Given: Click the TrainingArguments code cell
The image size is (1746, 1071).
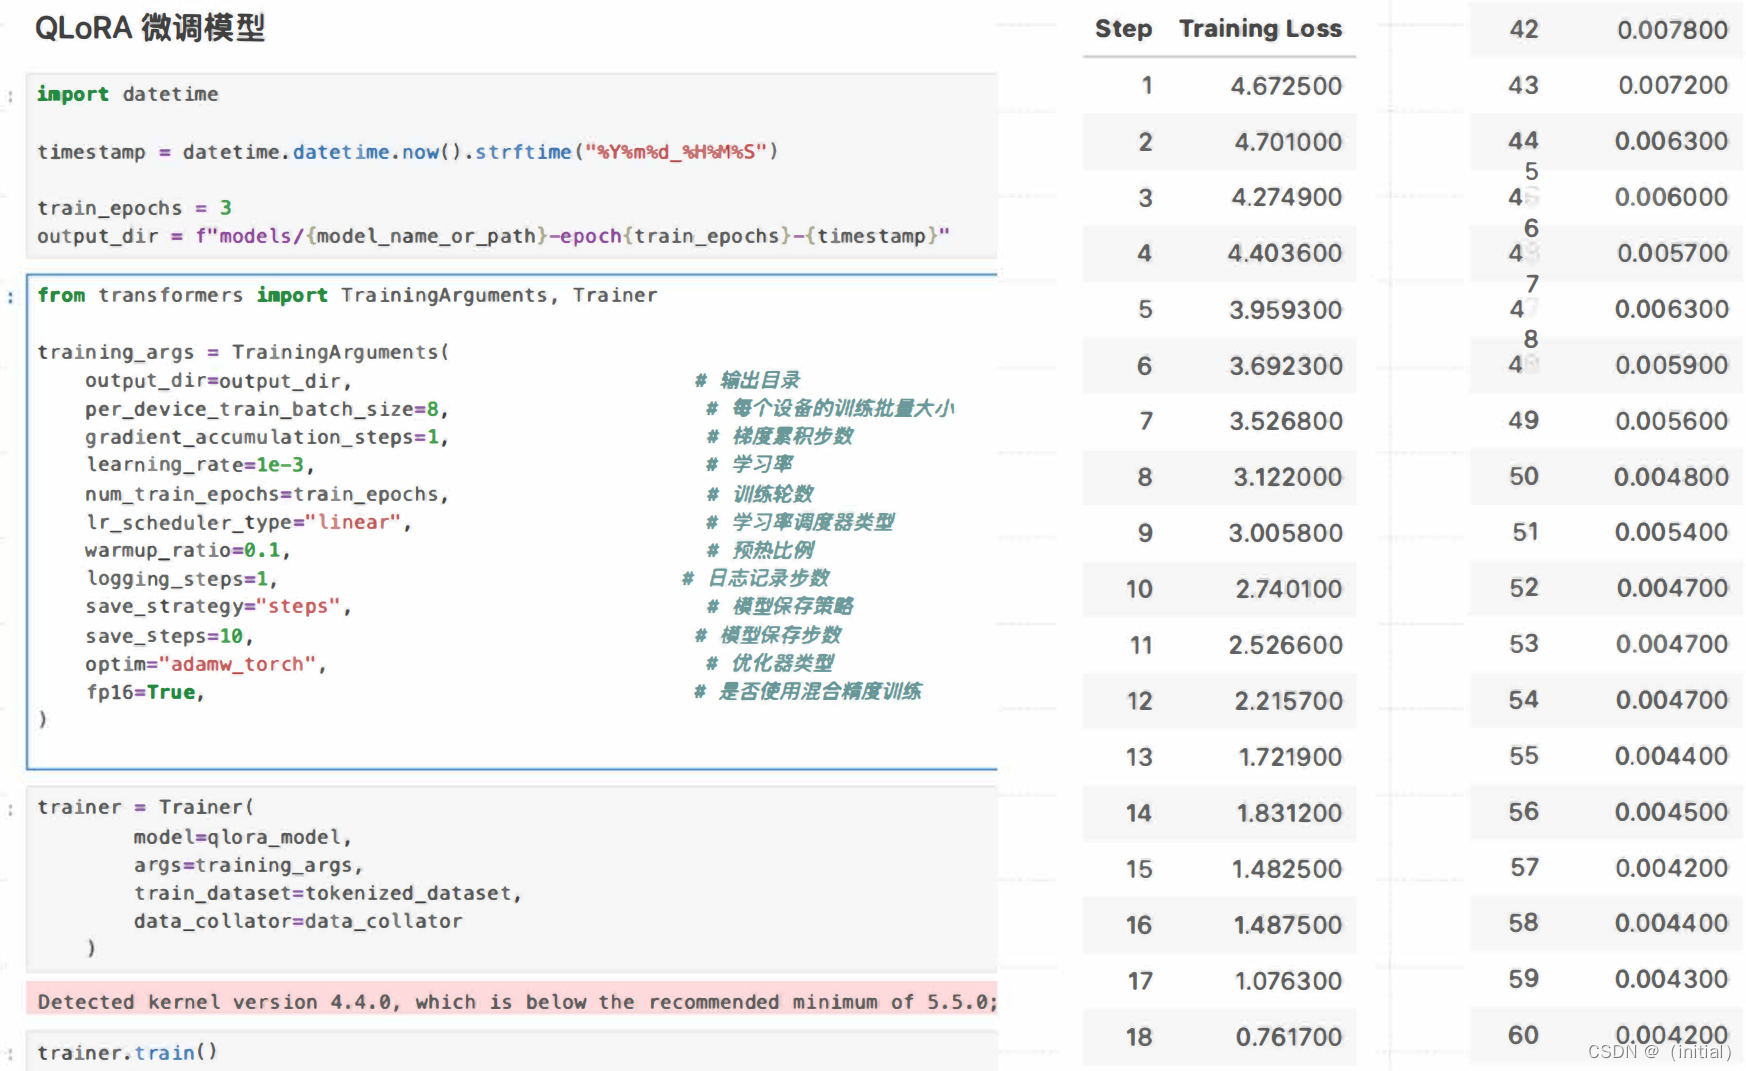Looking at the screenshot, I should (x=512, y=522).
